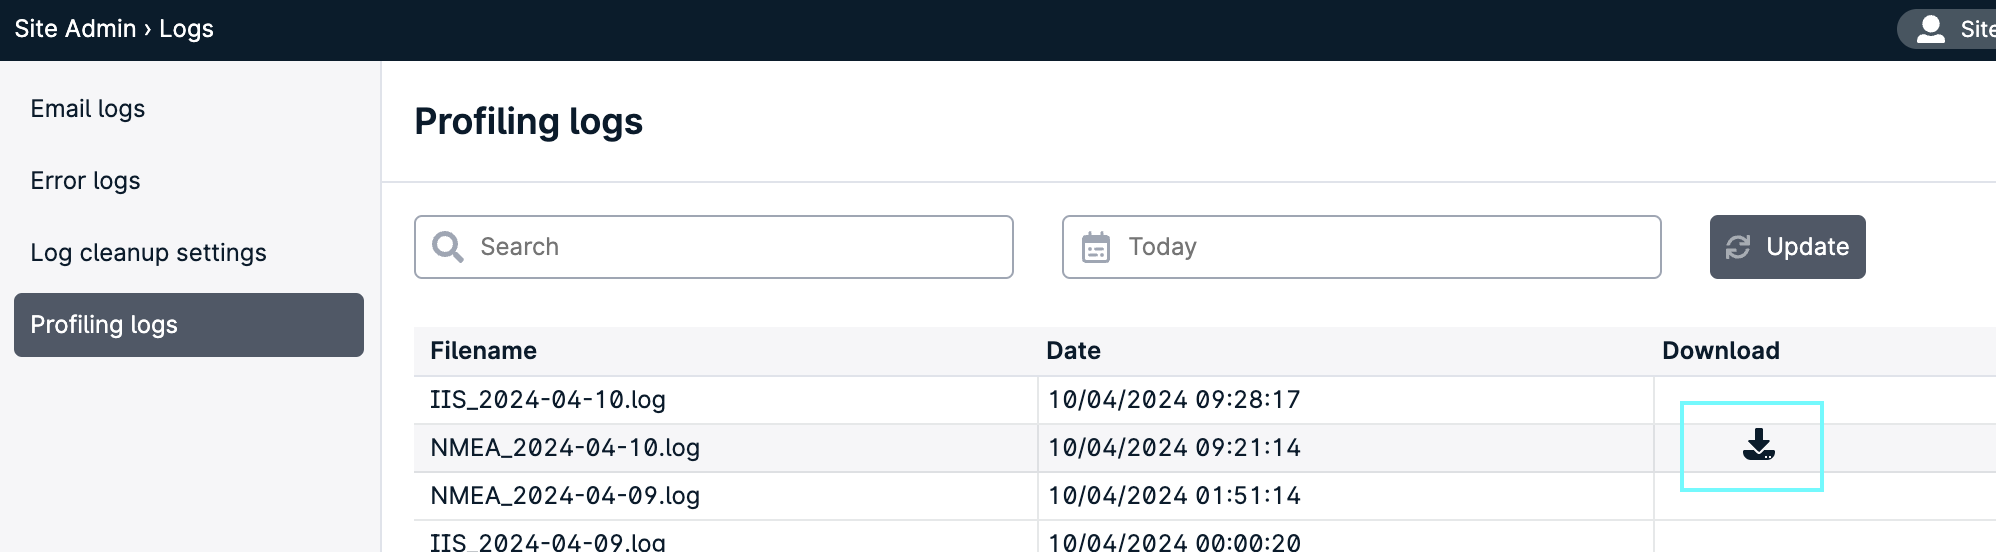
Task: Click the magnifier icon in Search box
Action: pos(447,247)
